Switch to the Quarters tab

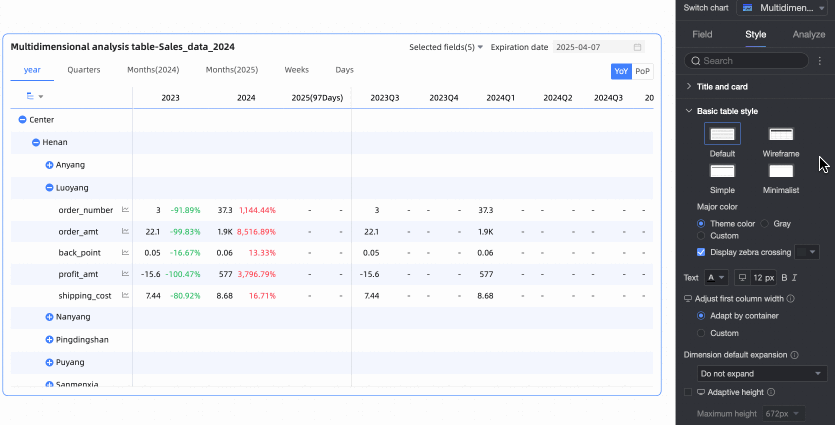click(x=84, y=70)
